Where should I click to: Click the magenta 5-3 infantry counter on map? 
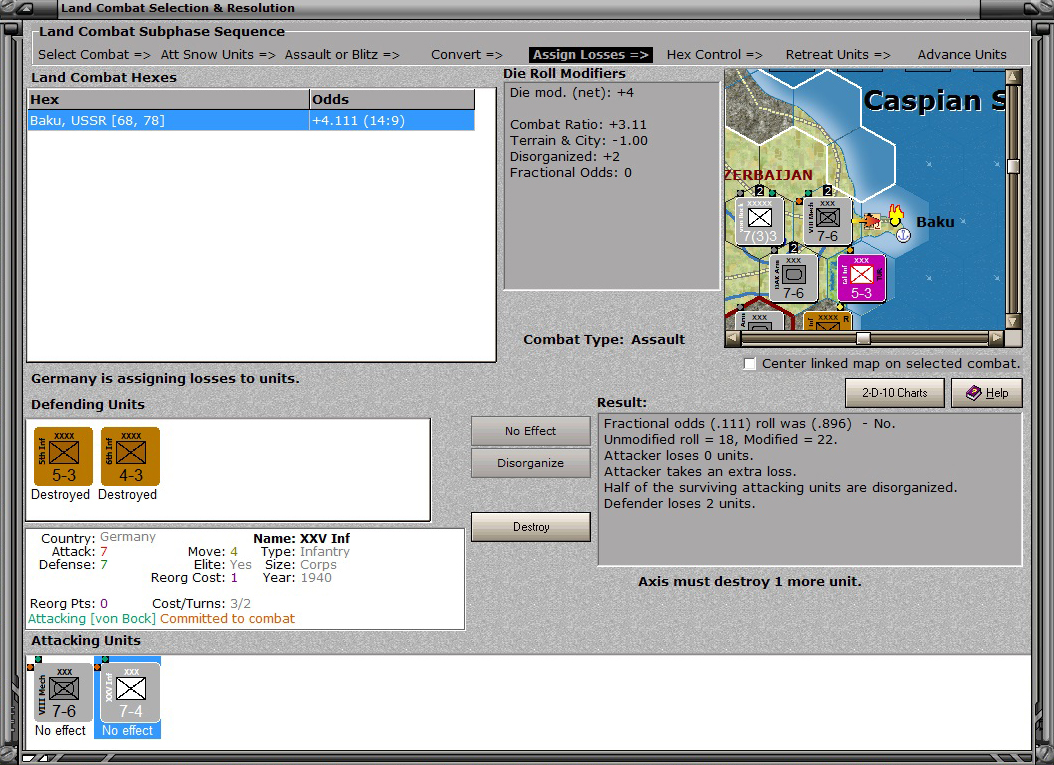pyautogui.click(x=861, y=278)
